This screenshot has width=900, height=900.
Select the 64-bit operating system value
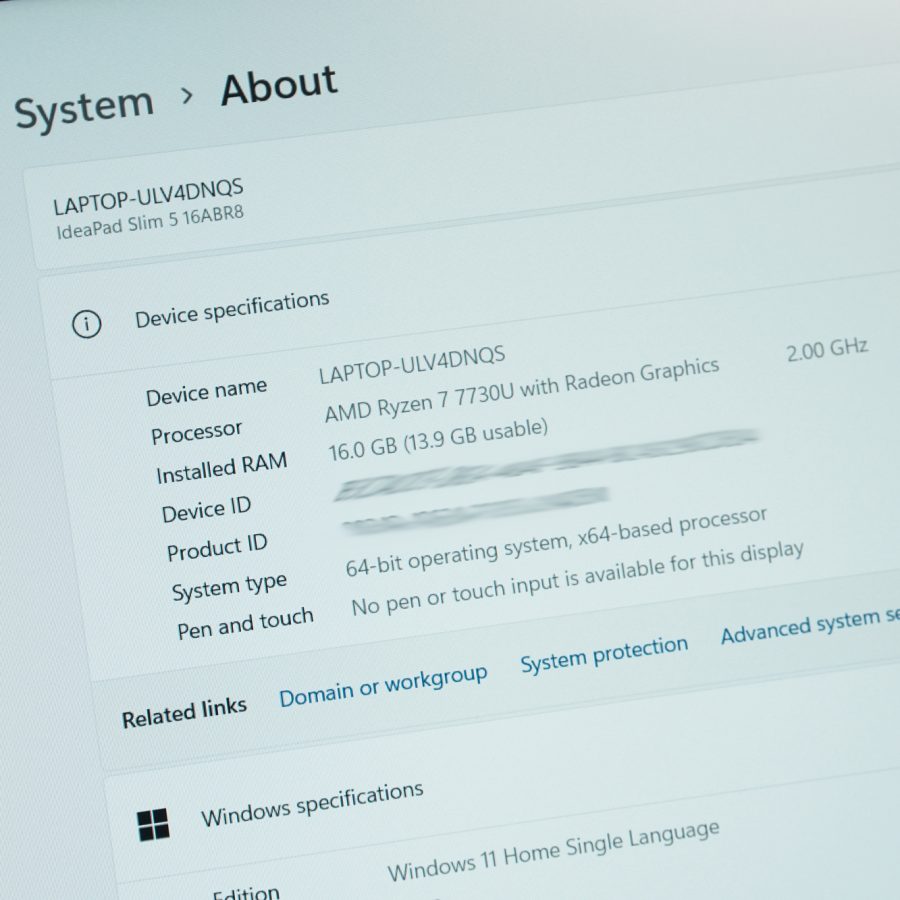pos(556,541)
